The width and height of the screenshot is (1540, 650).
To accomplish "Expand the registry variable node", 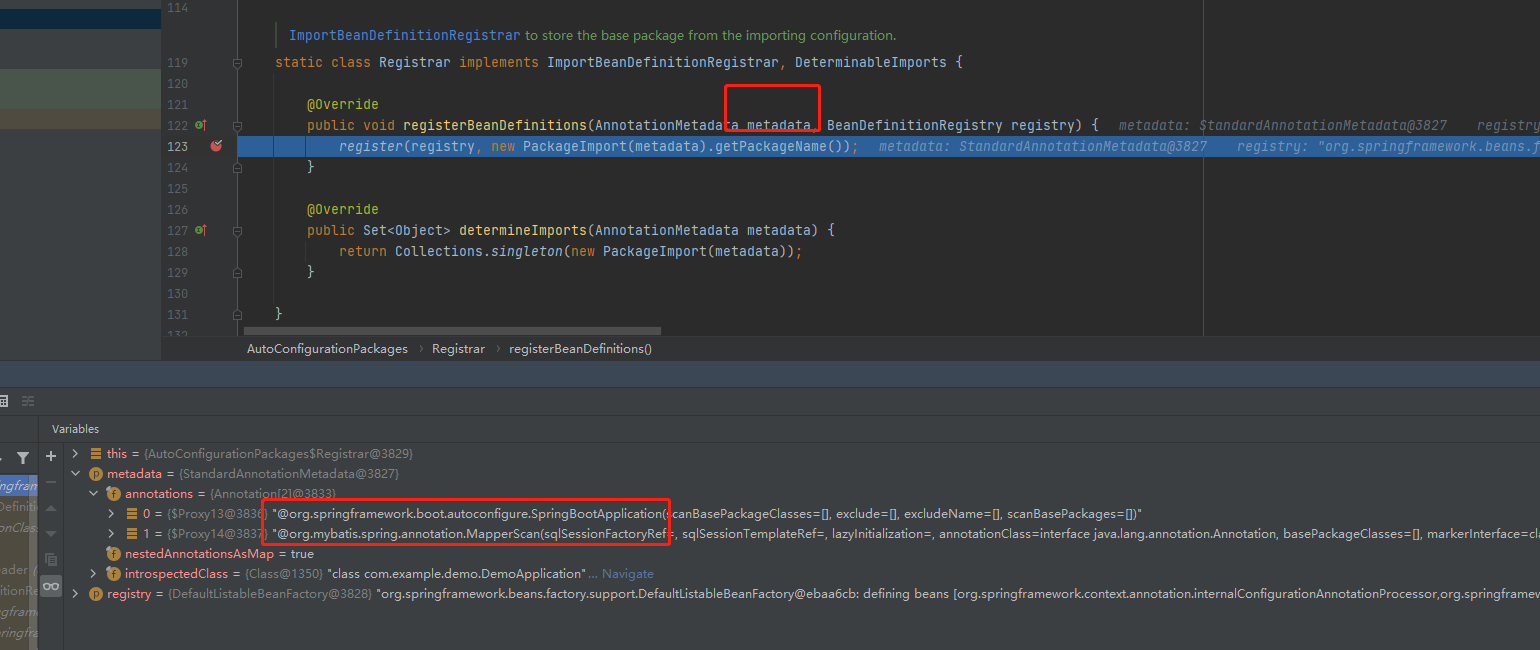I will (x=75, y=594).
